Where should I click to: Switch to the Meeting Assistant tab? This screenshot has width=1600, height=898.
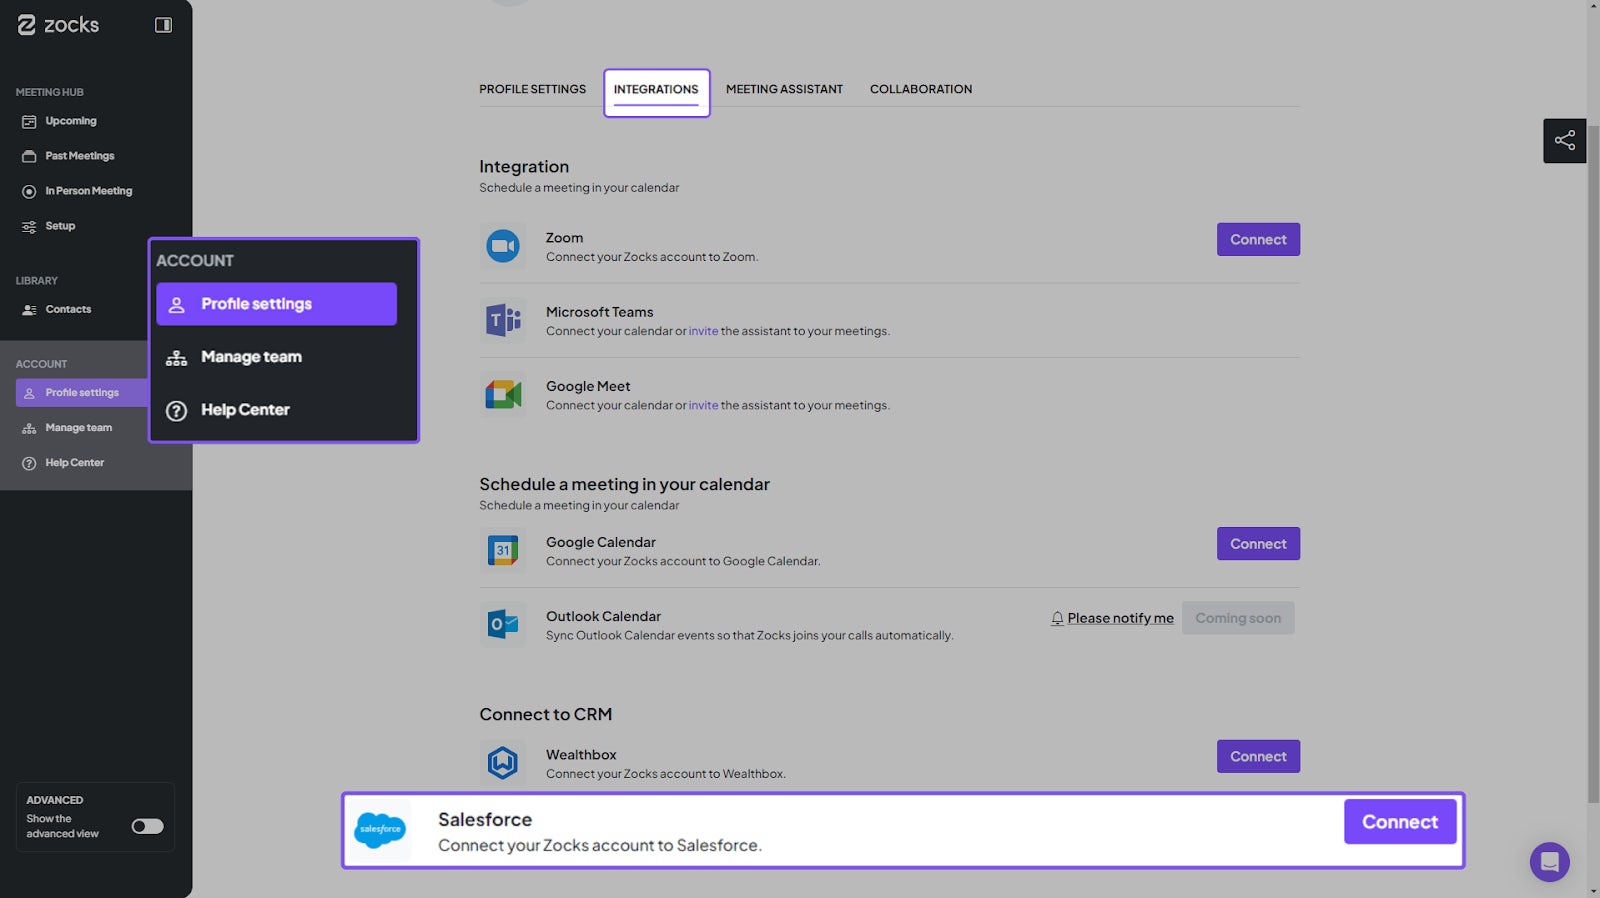pos(784,89)
